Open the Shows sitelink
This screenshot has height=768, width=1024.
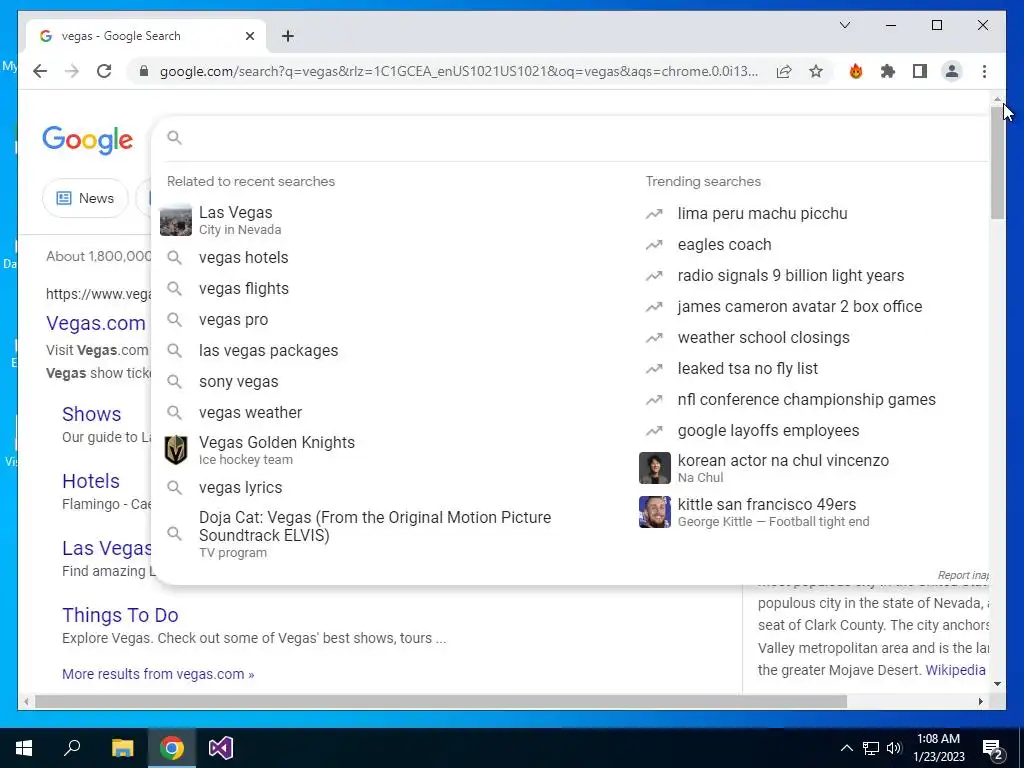(x=91, y=414)
